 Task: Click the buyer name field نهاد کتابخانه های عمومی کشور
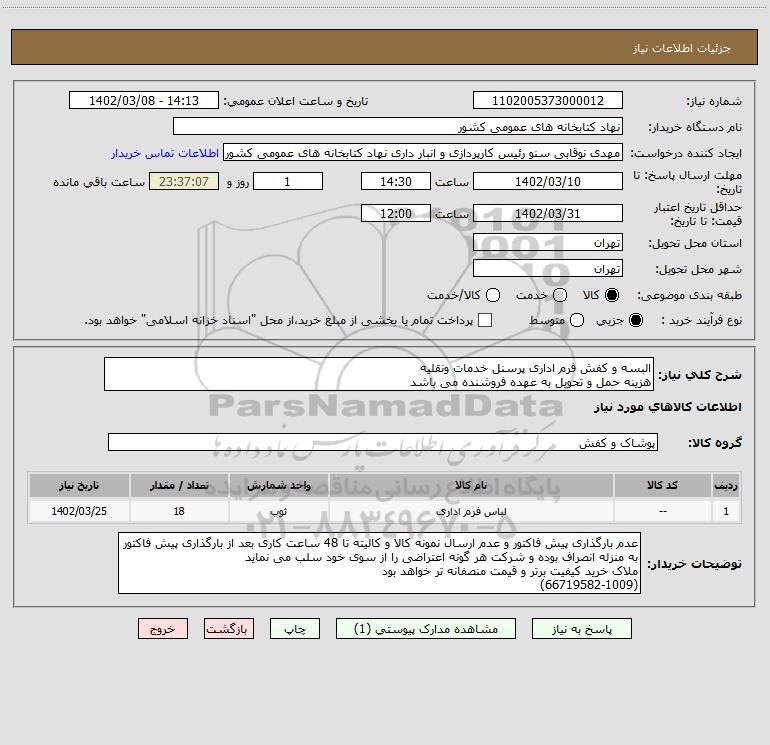pyautogui.click(x=398, y=127)
